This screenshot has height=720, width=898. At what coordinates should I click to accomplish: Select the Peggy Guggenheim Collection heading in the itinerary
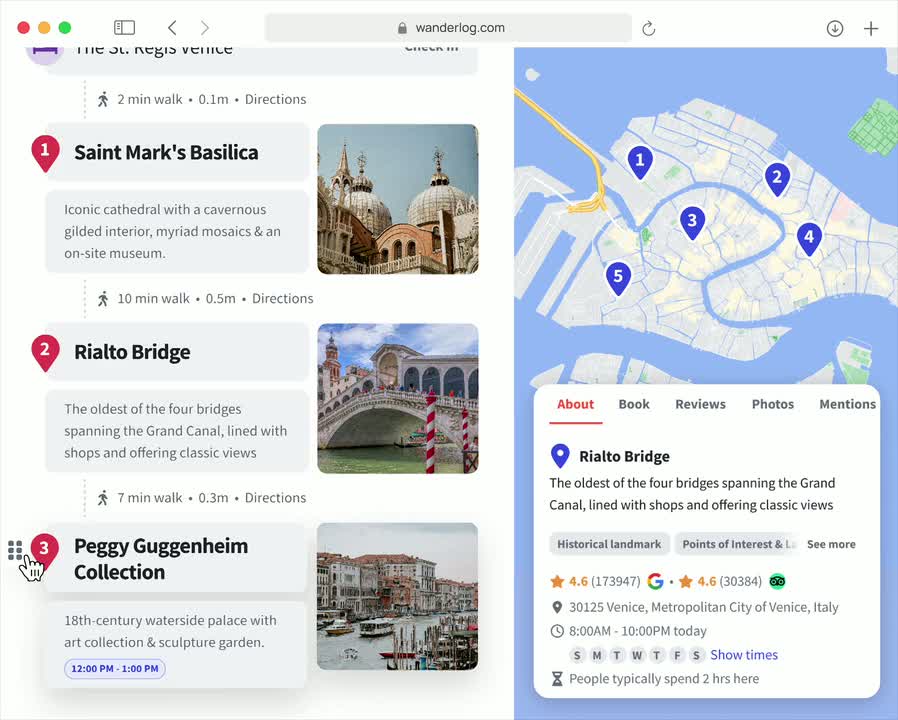click(x=161, y=558)
